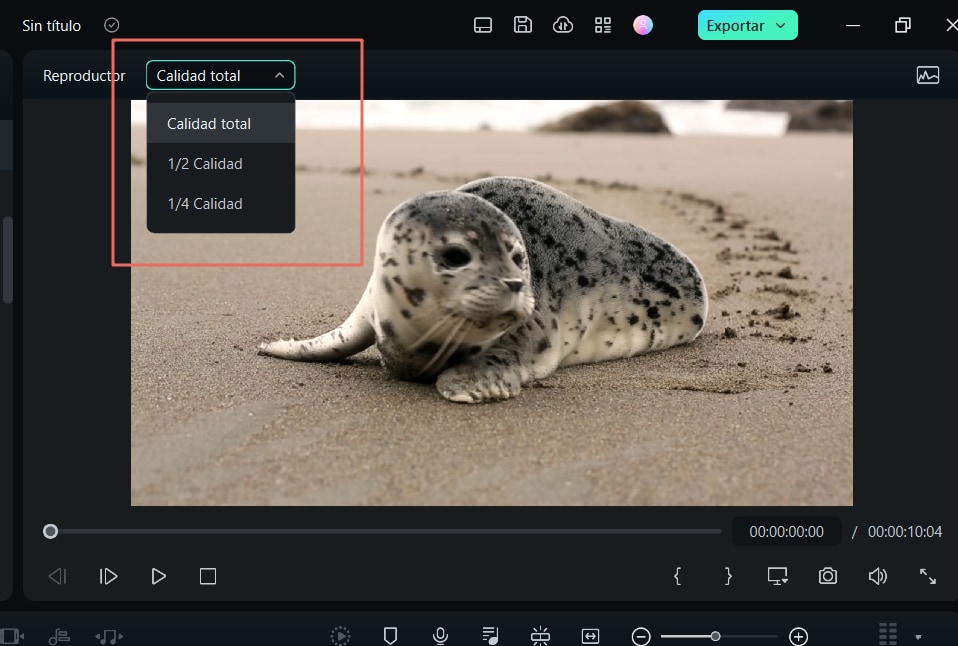The width and height of the screenshot is (958, 646).
Task: Click the mark in curly brace icon
Action: point(678,576)
